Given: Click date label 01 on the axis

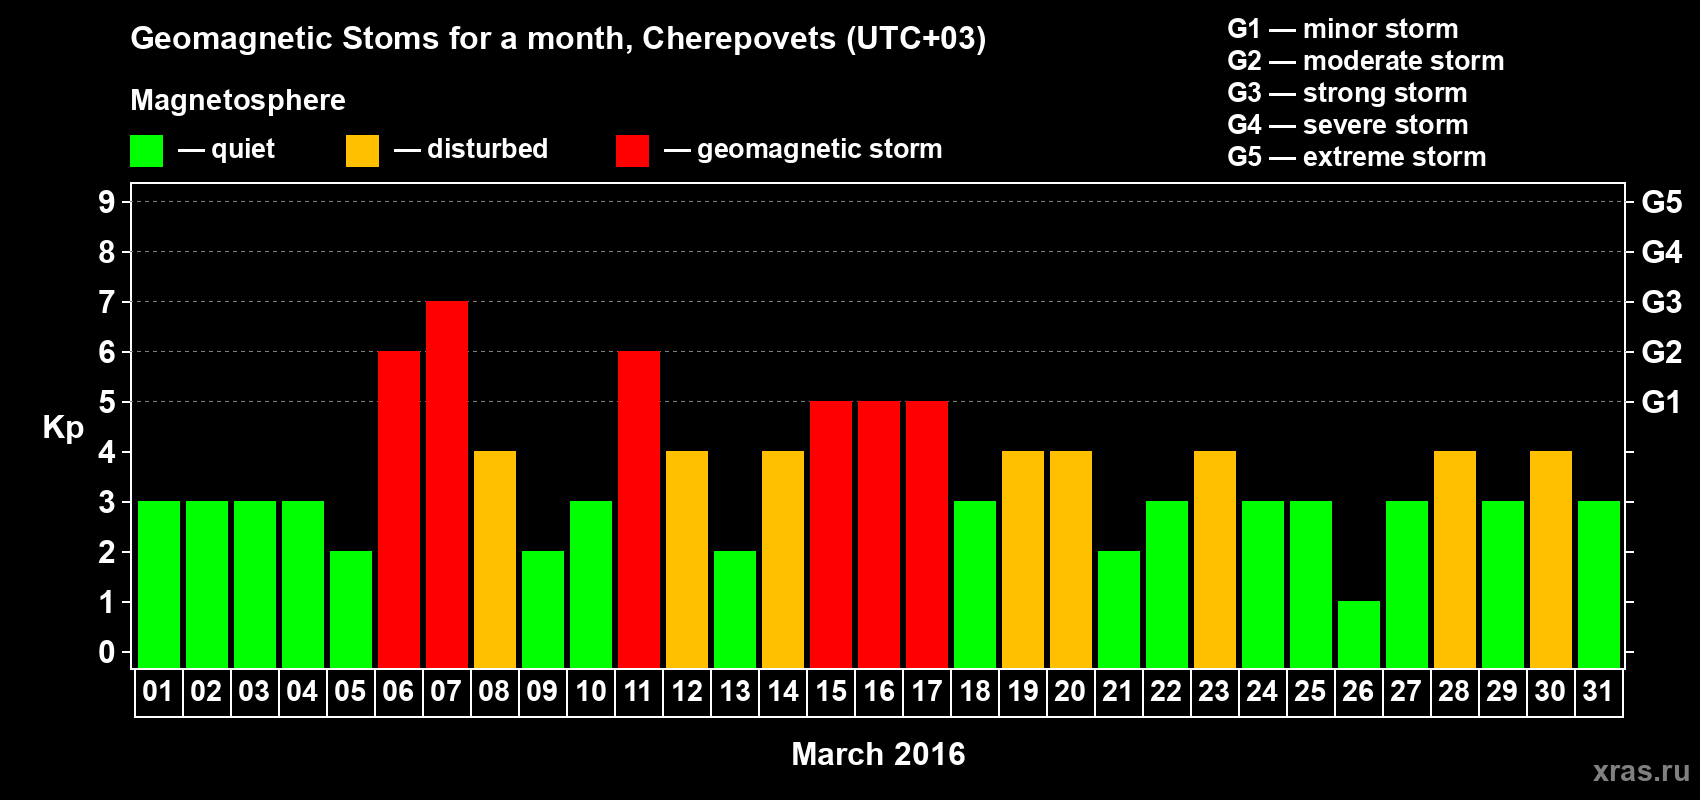Looking at the screenshot, I should point(158,692).
